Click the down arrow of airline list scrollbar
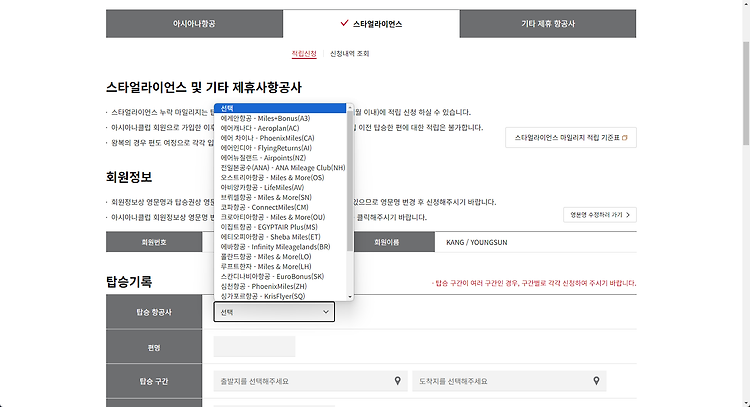 (x=350, y=297)
